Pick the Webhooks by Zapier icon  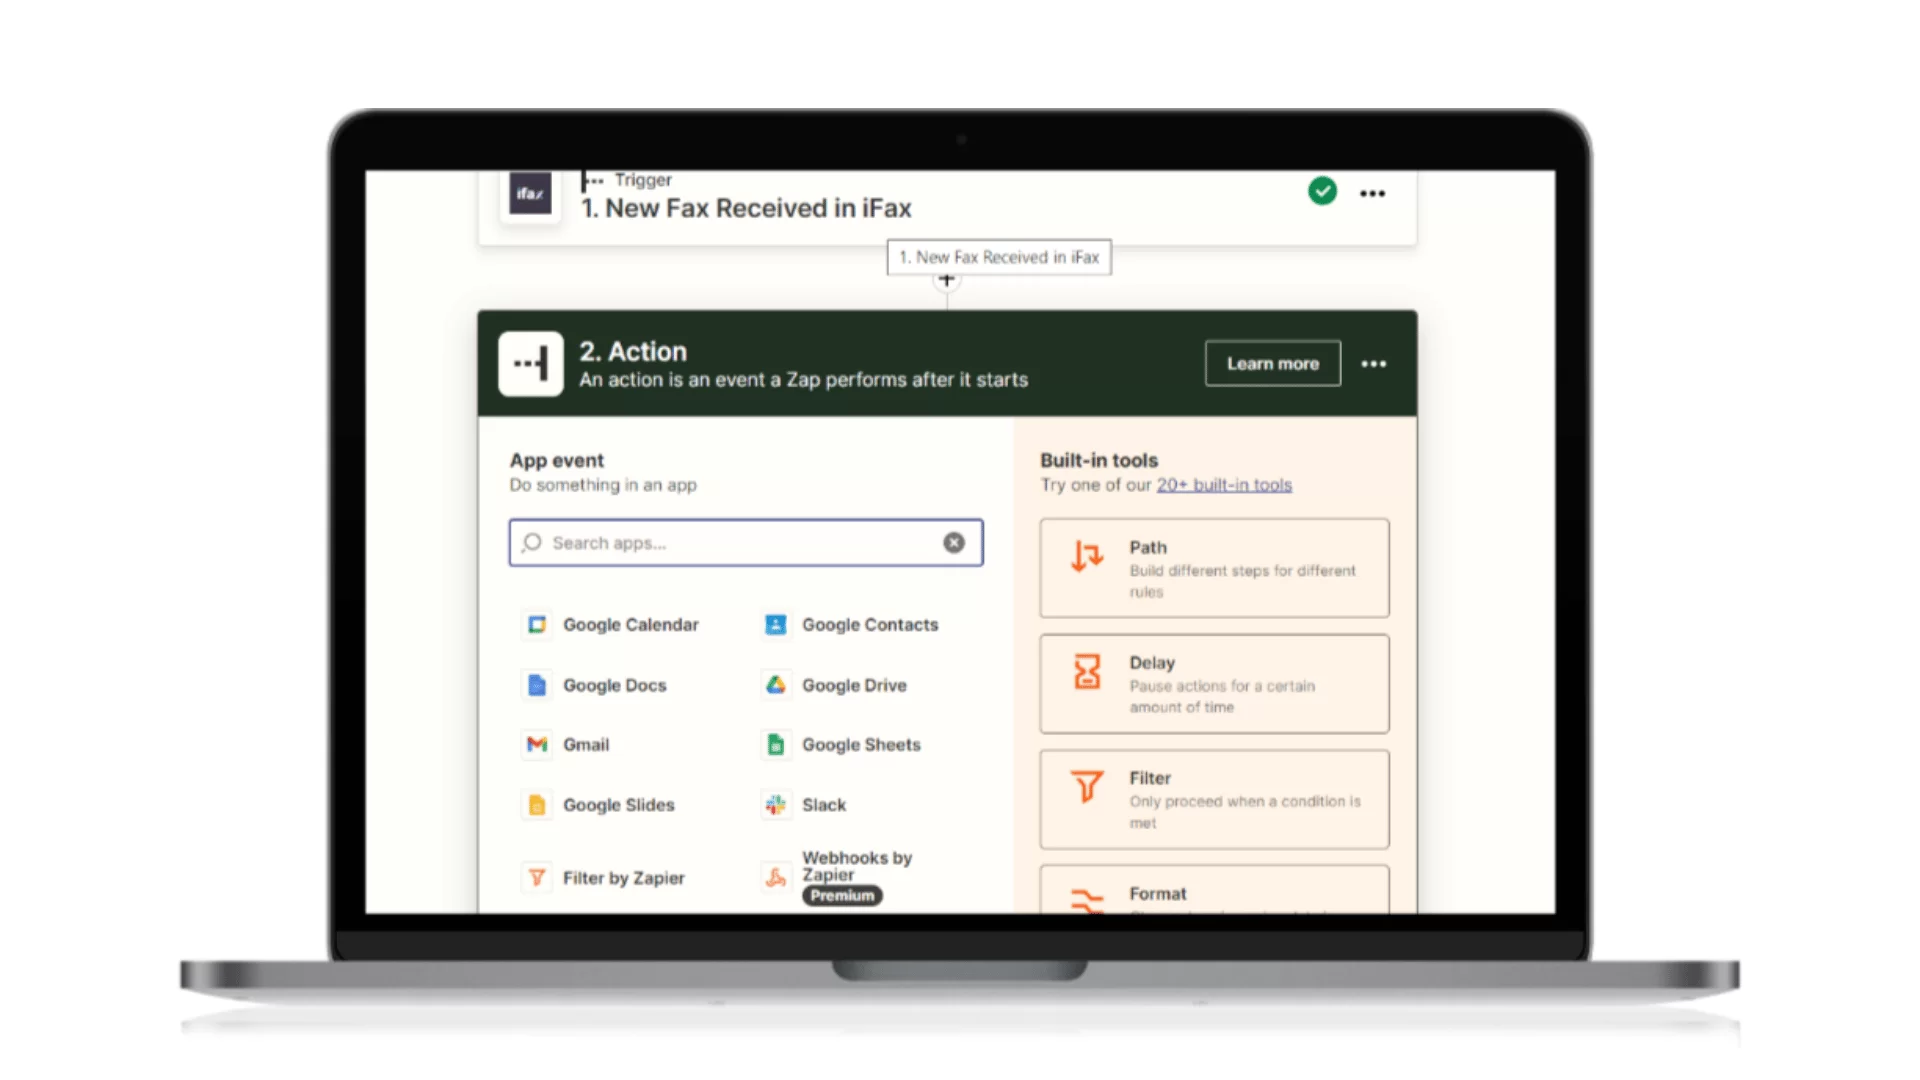(775, 878)
